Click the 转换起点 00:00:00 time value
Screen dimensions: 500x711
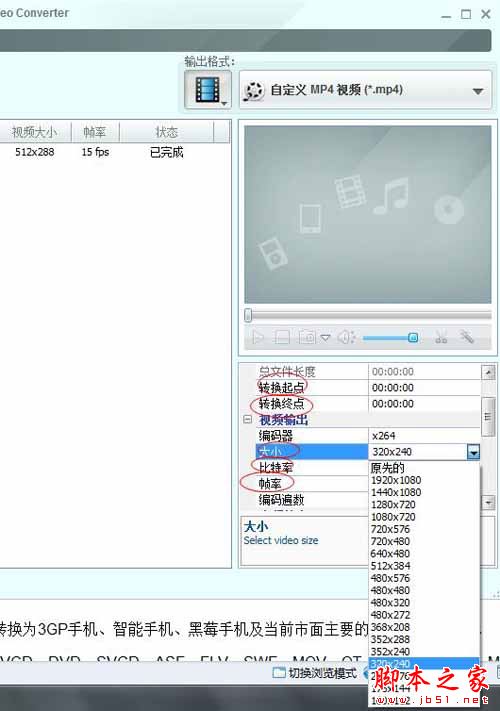[x=393, y=388]
